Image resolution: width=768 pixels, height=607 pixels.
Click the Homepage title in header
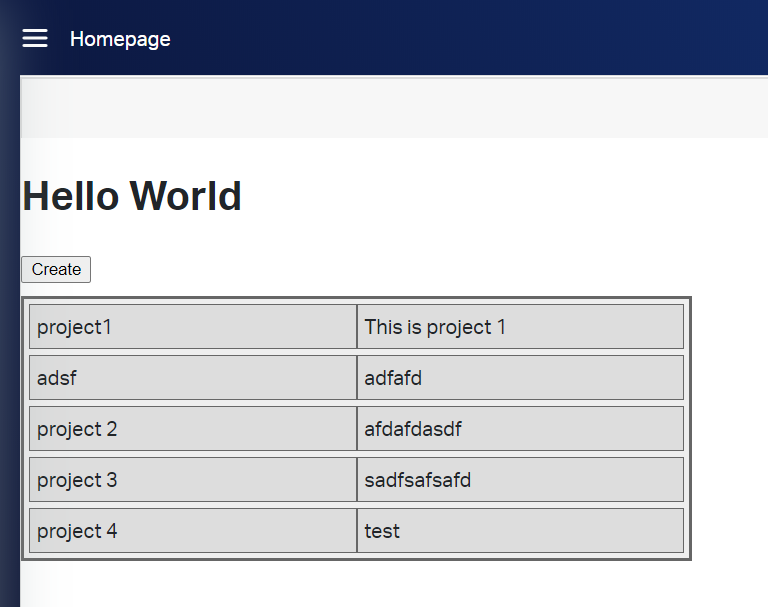pyautogui.click(x=120, y=39)
